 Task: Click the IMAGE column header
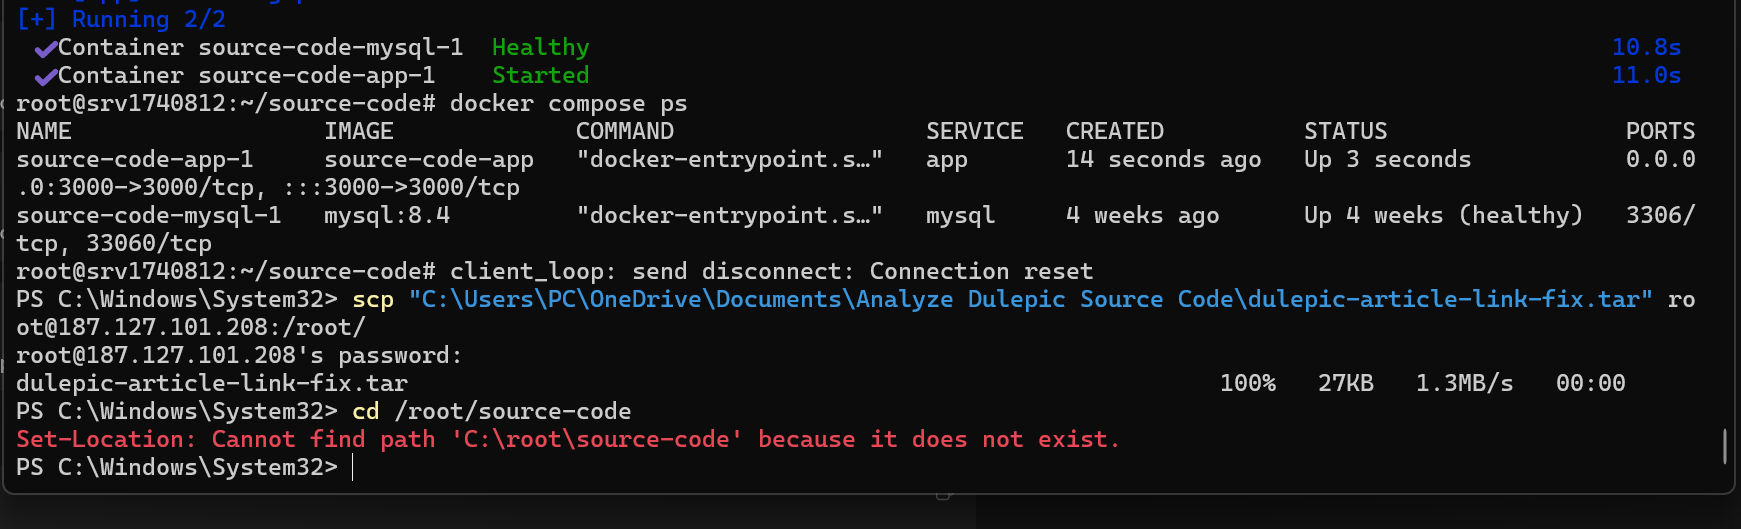[x=359, y=132]
